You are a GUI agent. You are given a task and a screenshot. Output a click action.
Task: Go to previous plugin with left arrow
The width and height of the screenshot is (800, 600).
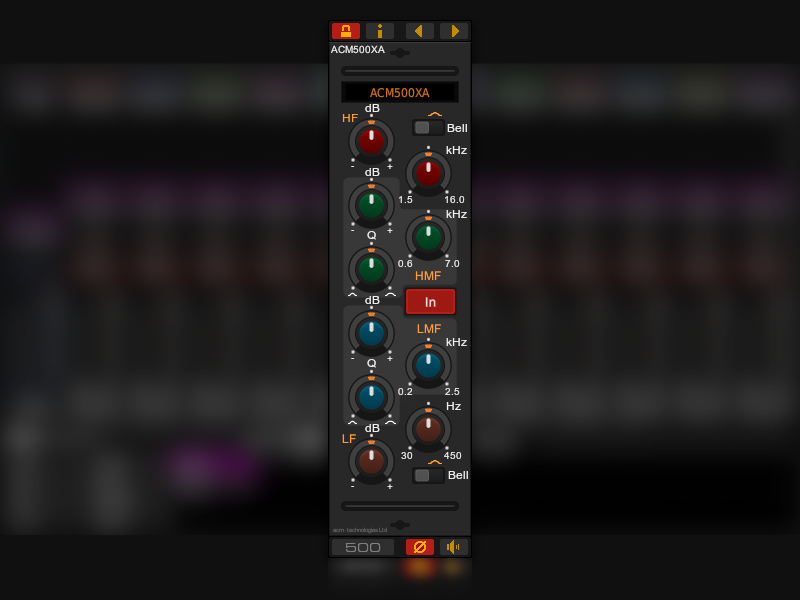tap(419, 31)
